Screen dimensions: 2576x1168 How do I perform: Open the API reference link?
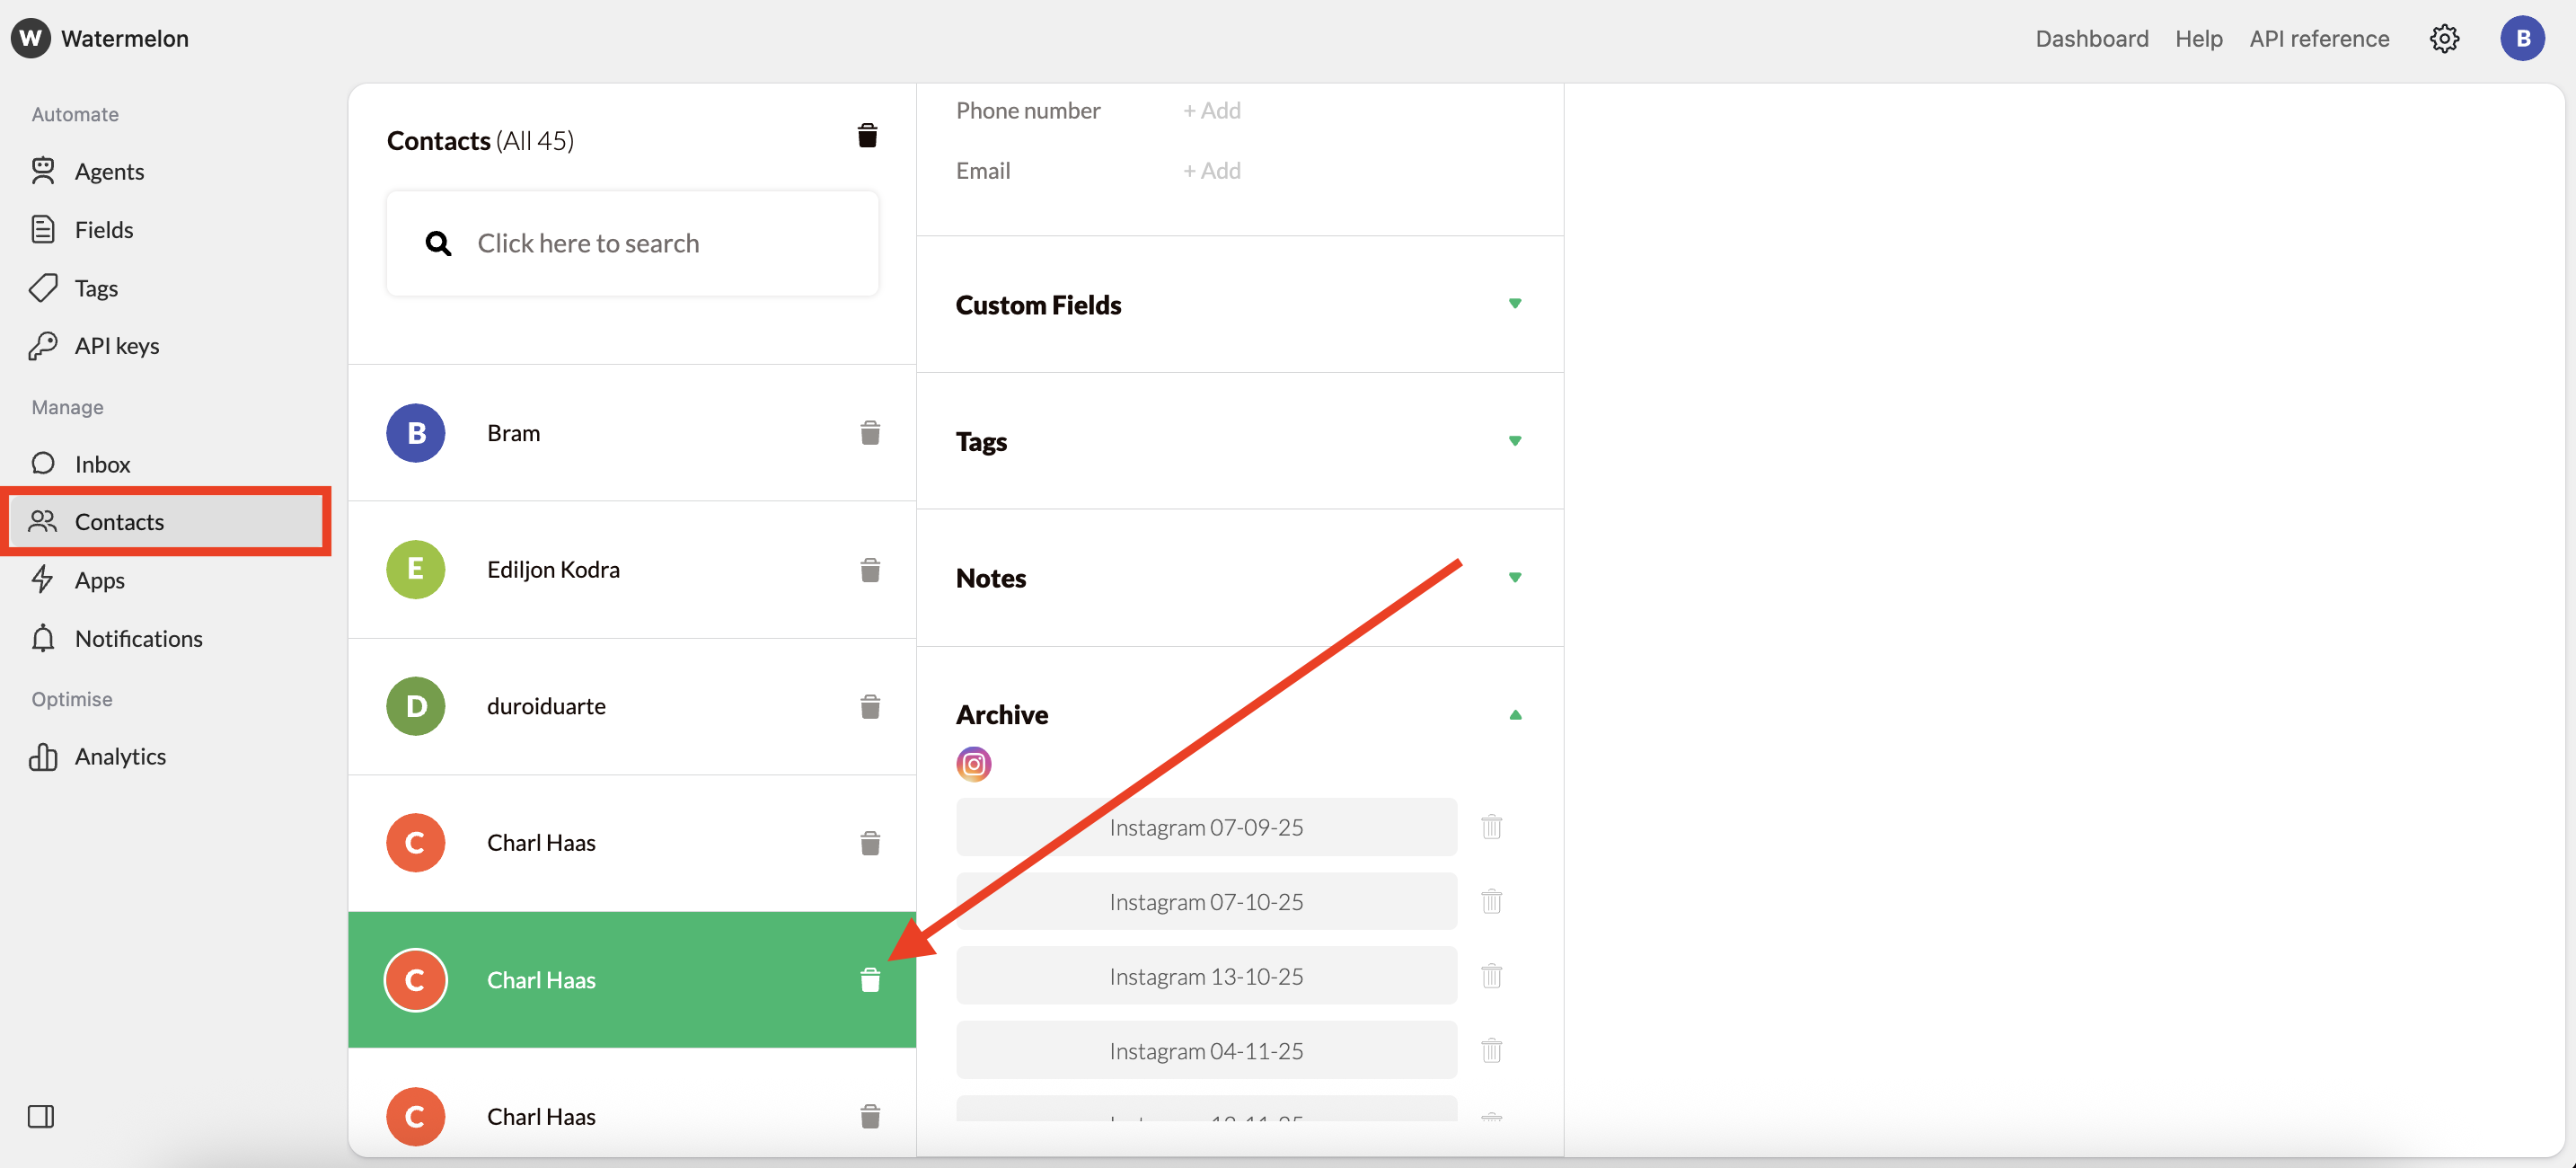coord(2318,38)
